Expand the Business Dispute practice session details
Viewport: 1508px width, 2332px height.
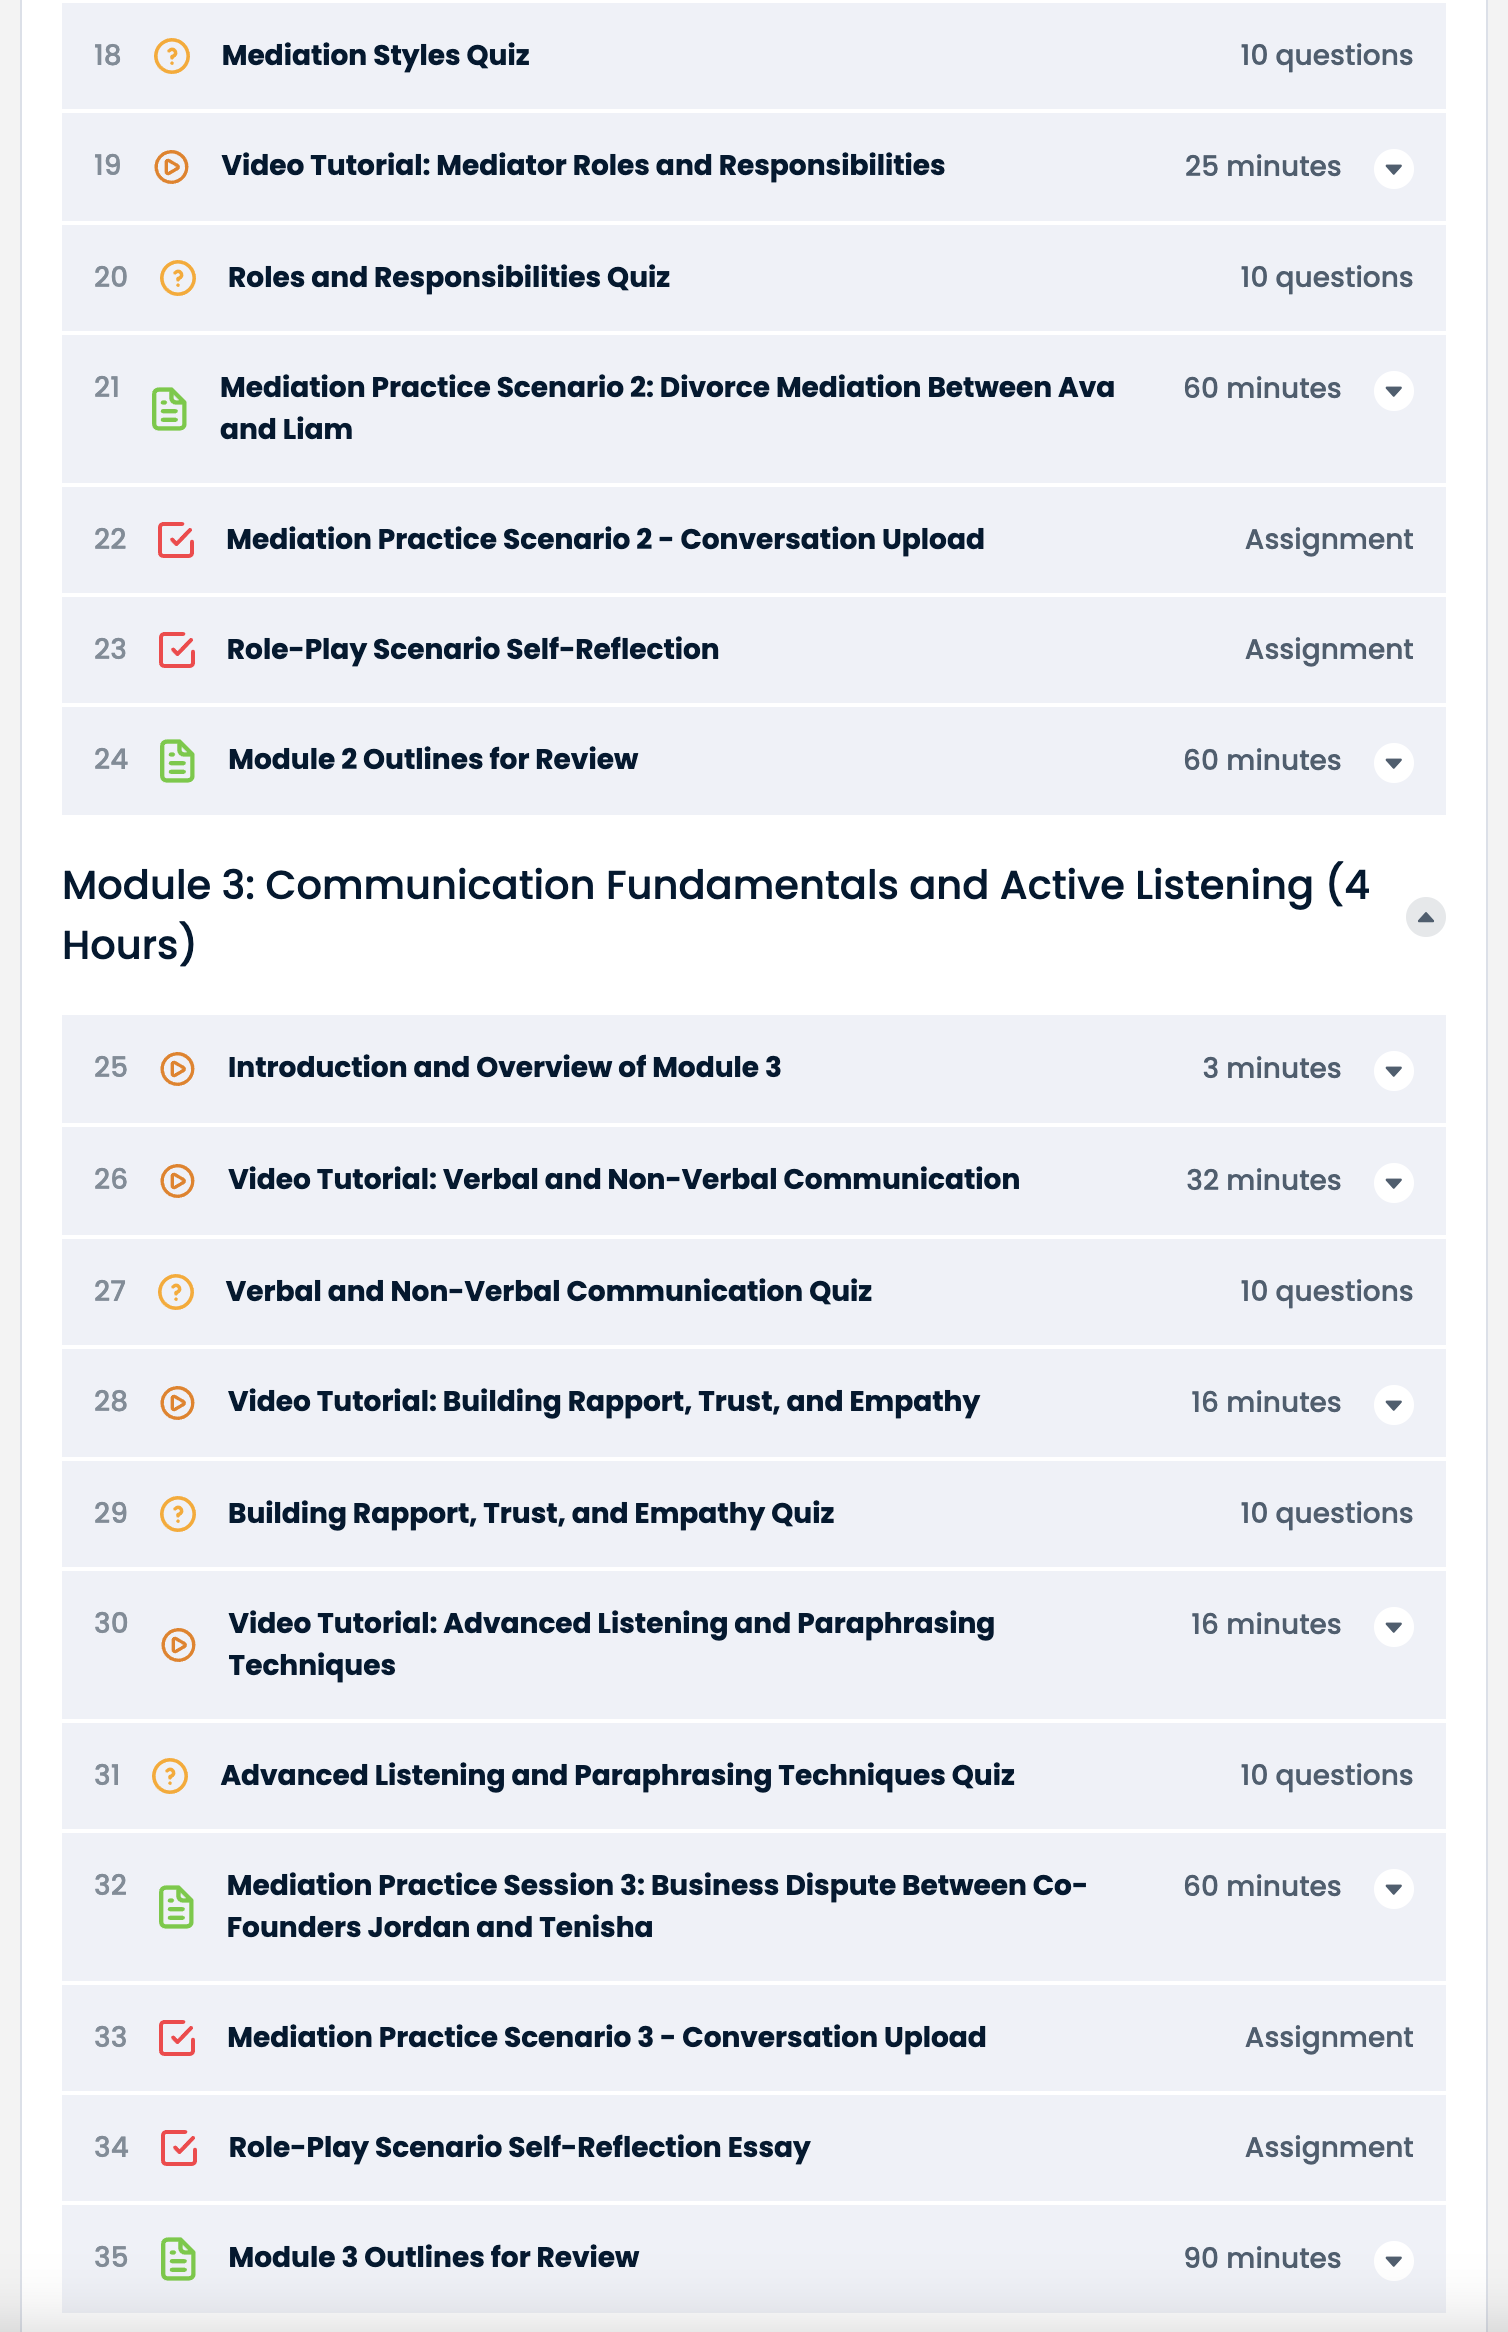(1393, 1888)
